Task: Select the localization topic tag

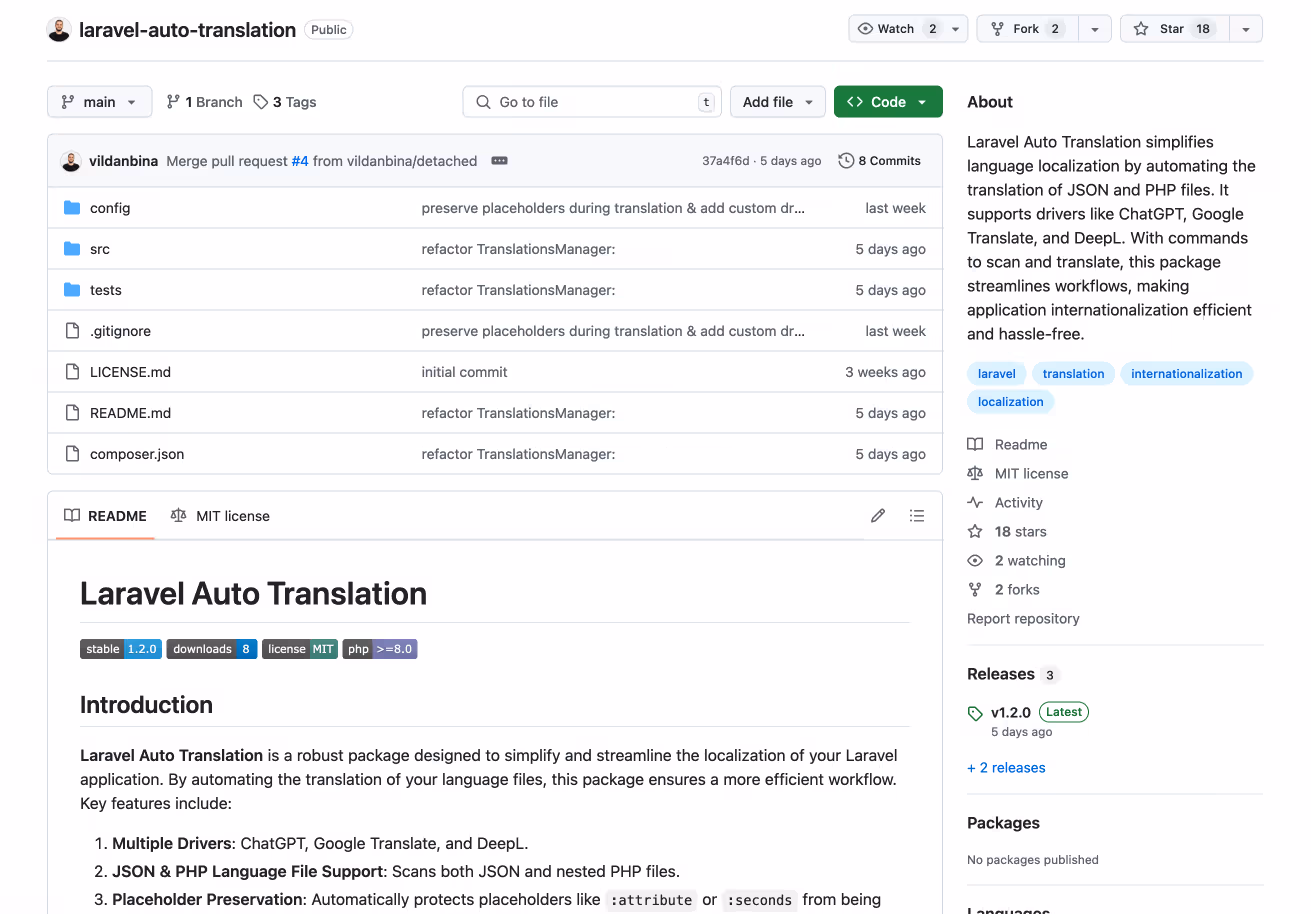Action: coord(1011,402)
